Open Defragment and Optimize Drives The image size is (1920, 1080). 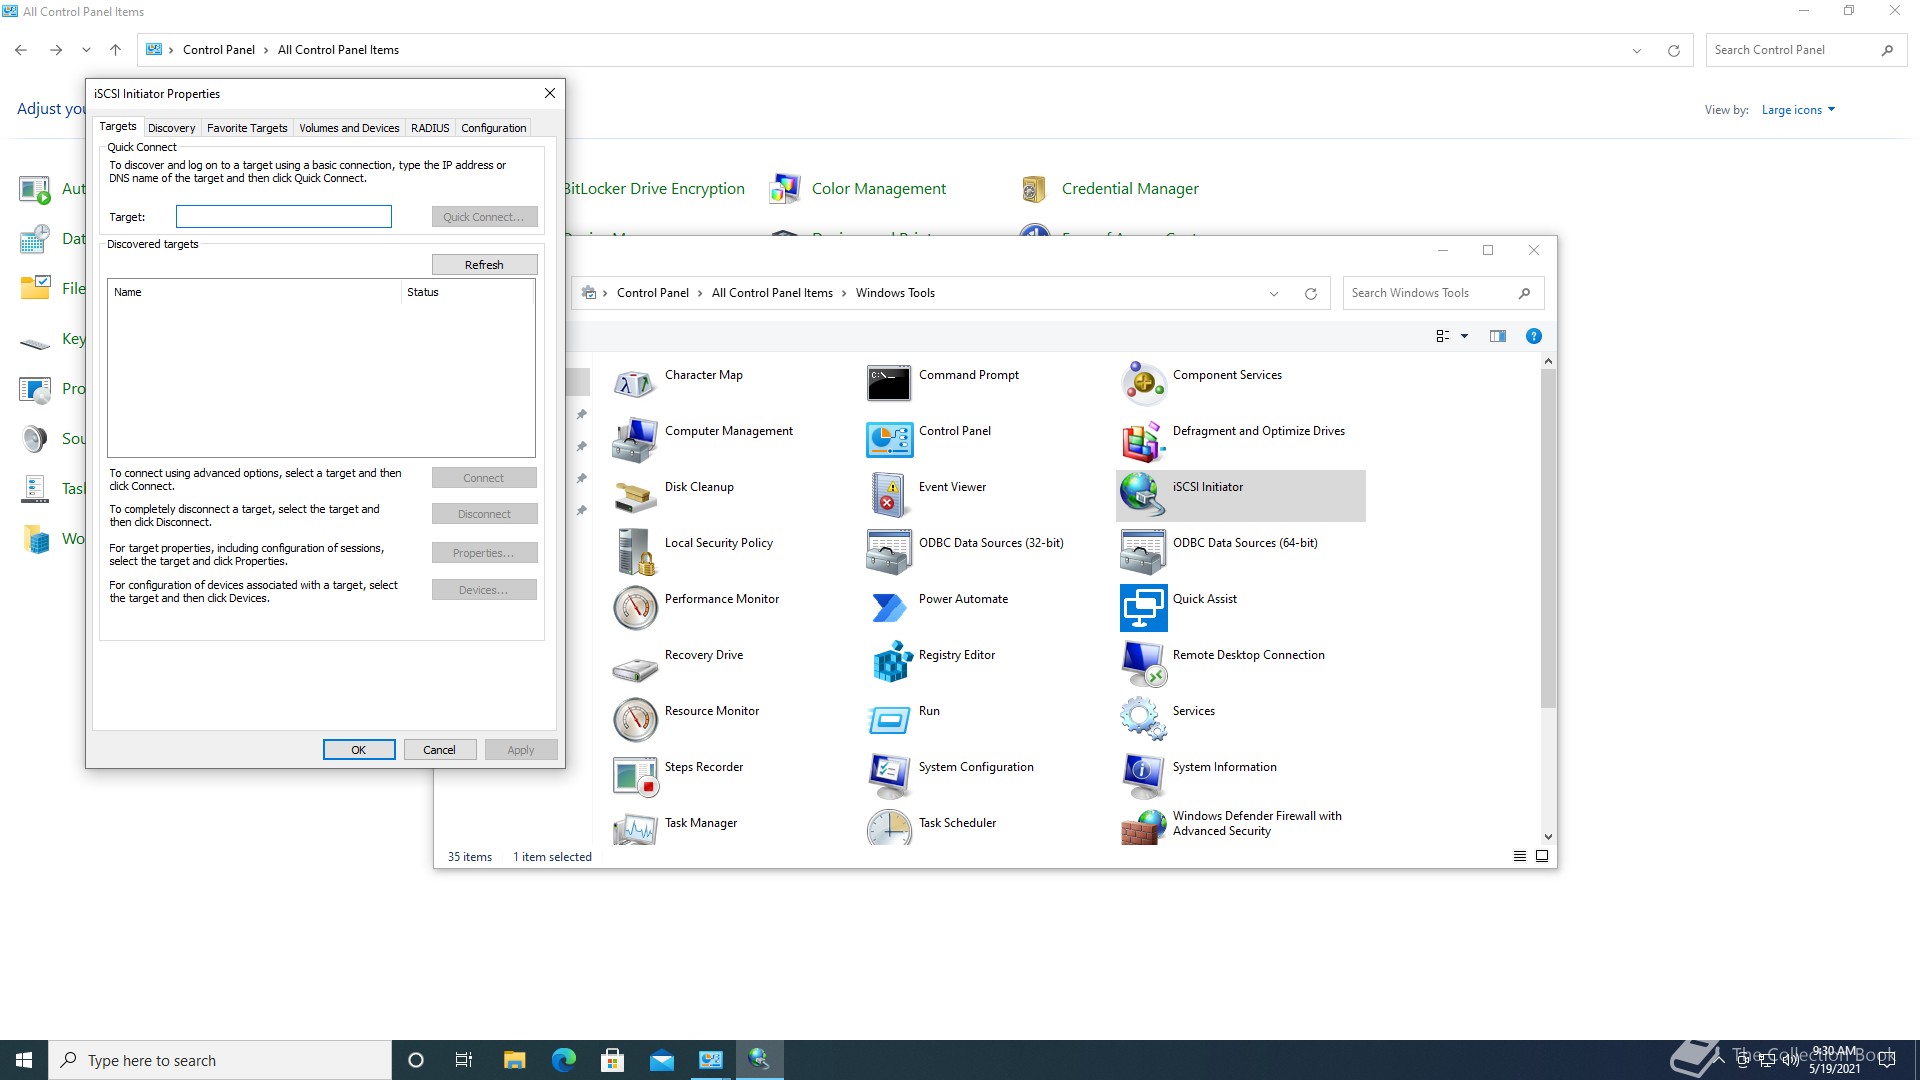(x=1143, y=439)
